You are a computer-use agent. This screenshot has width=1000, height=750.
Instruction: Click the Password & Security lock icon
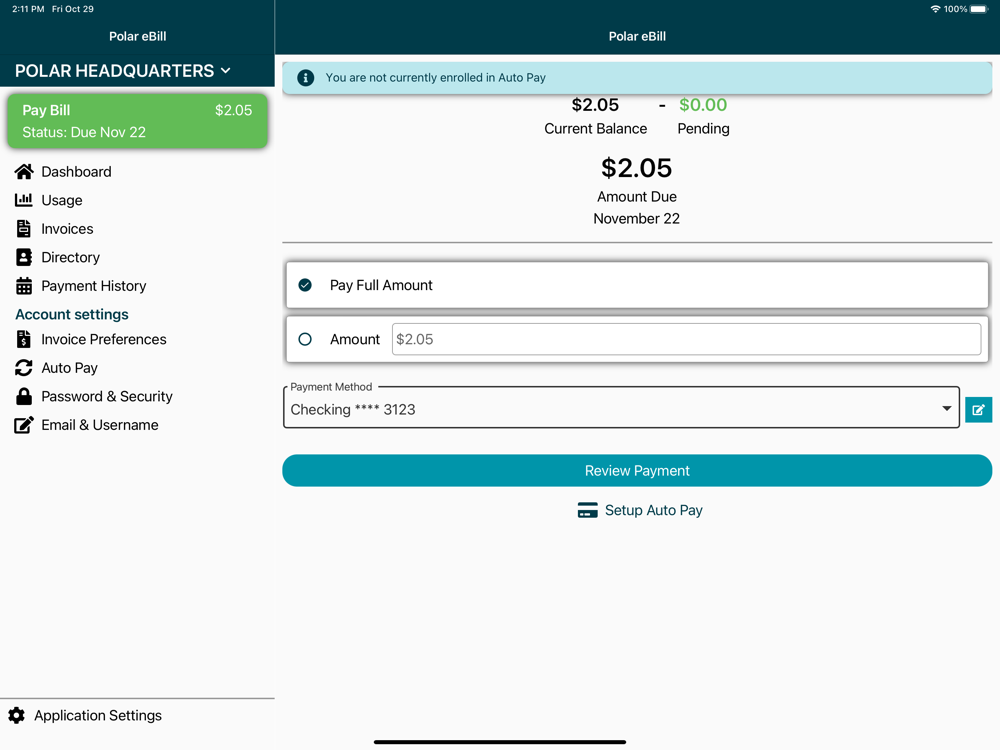point(24,396)
